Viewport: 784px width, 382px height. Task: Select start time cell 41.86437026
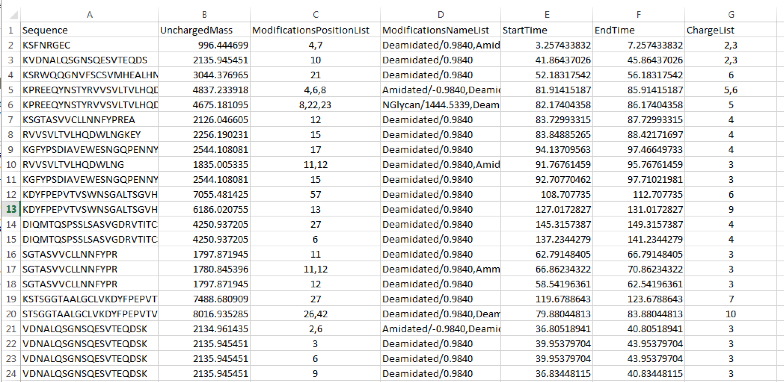[x=546, y=60]
